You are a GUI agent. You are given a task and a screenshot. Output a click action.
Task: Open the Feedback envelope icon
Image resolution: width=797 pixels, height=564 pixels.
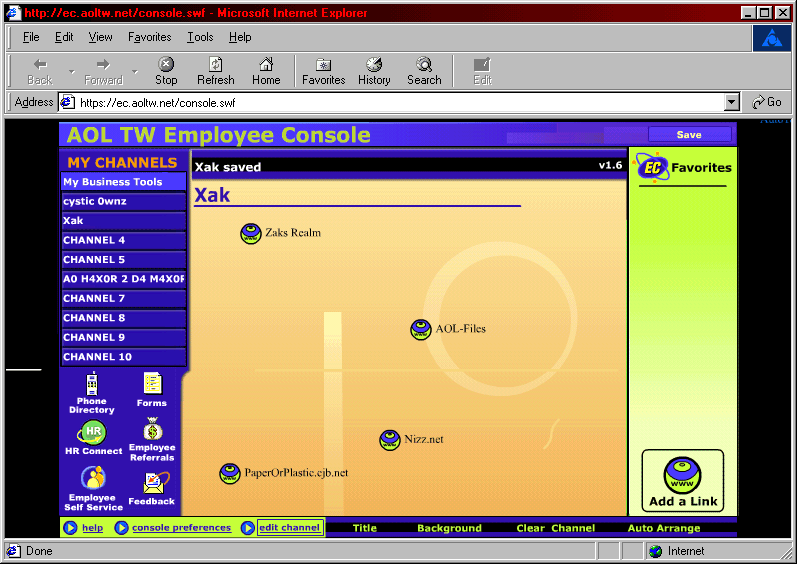(156, 483)
